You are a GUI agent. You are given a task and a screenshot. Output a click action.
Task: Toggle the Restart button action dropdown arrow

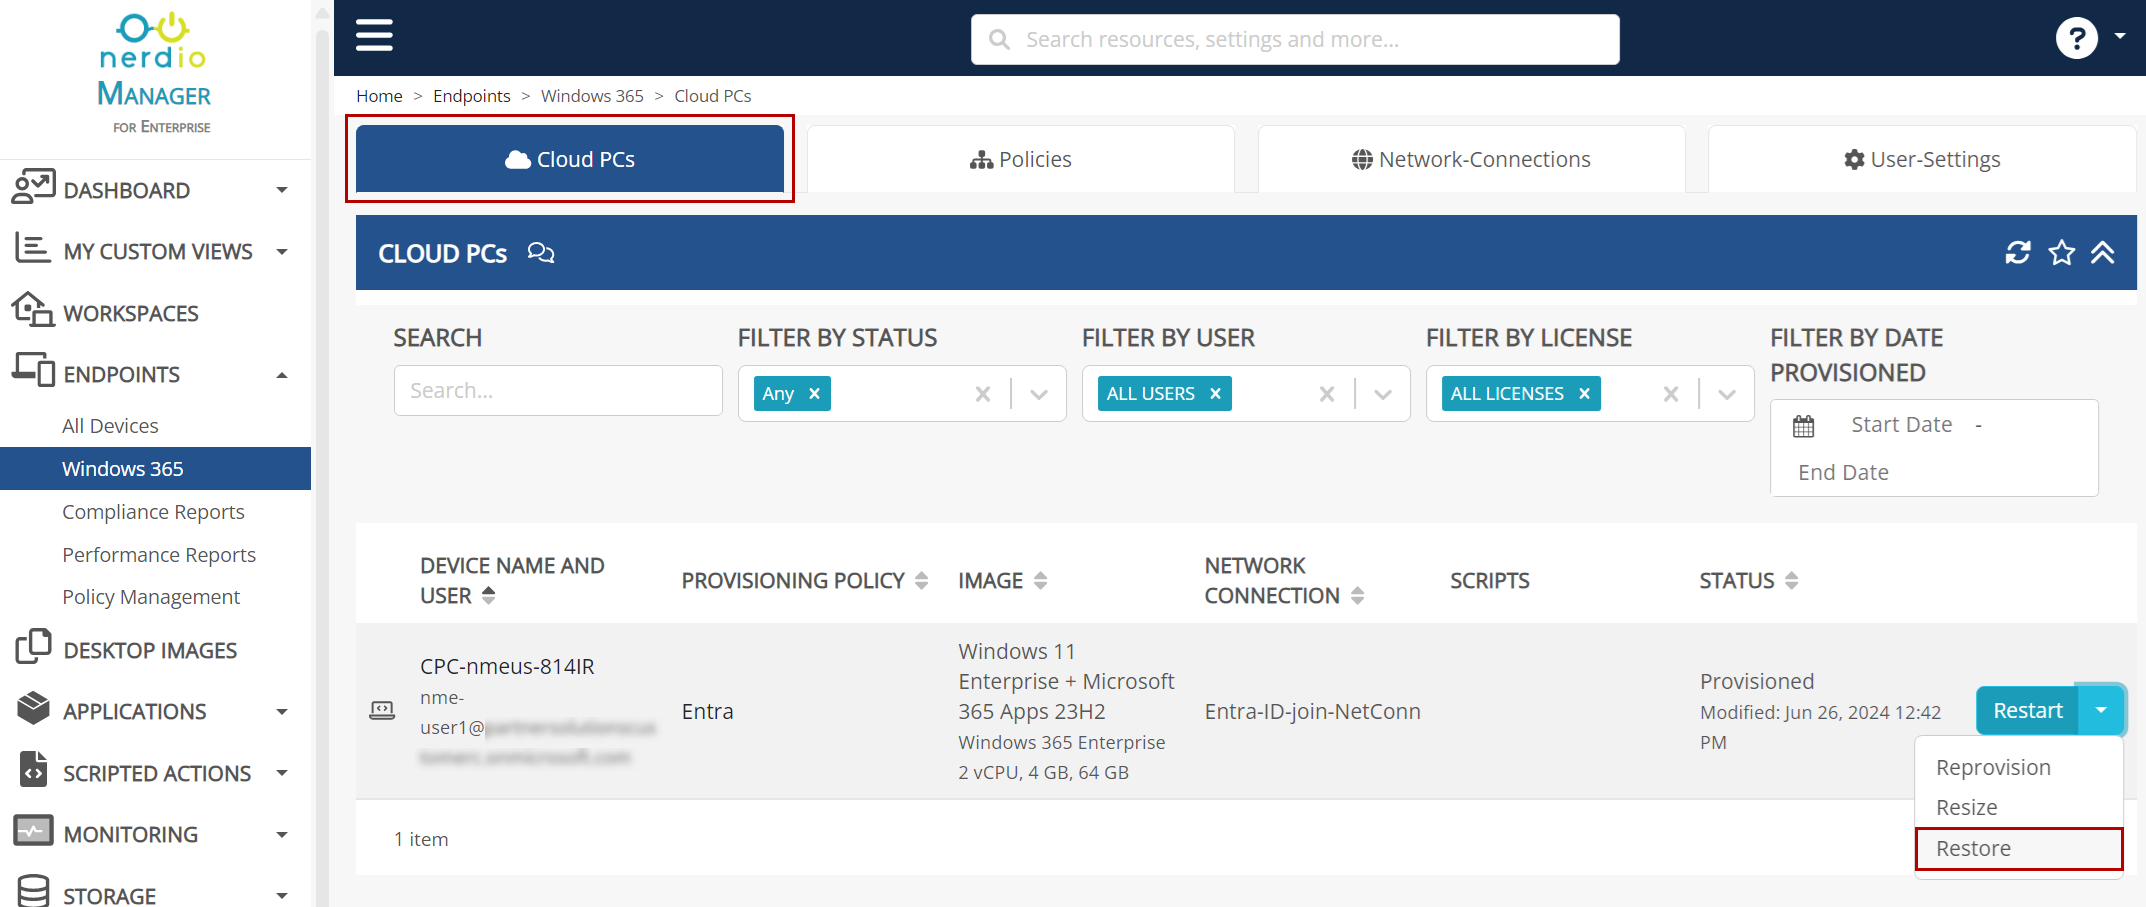tap(2101, 710)
